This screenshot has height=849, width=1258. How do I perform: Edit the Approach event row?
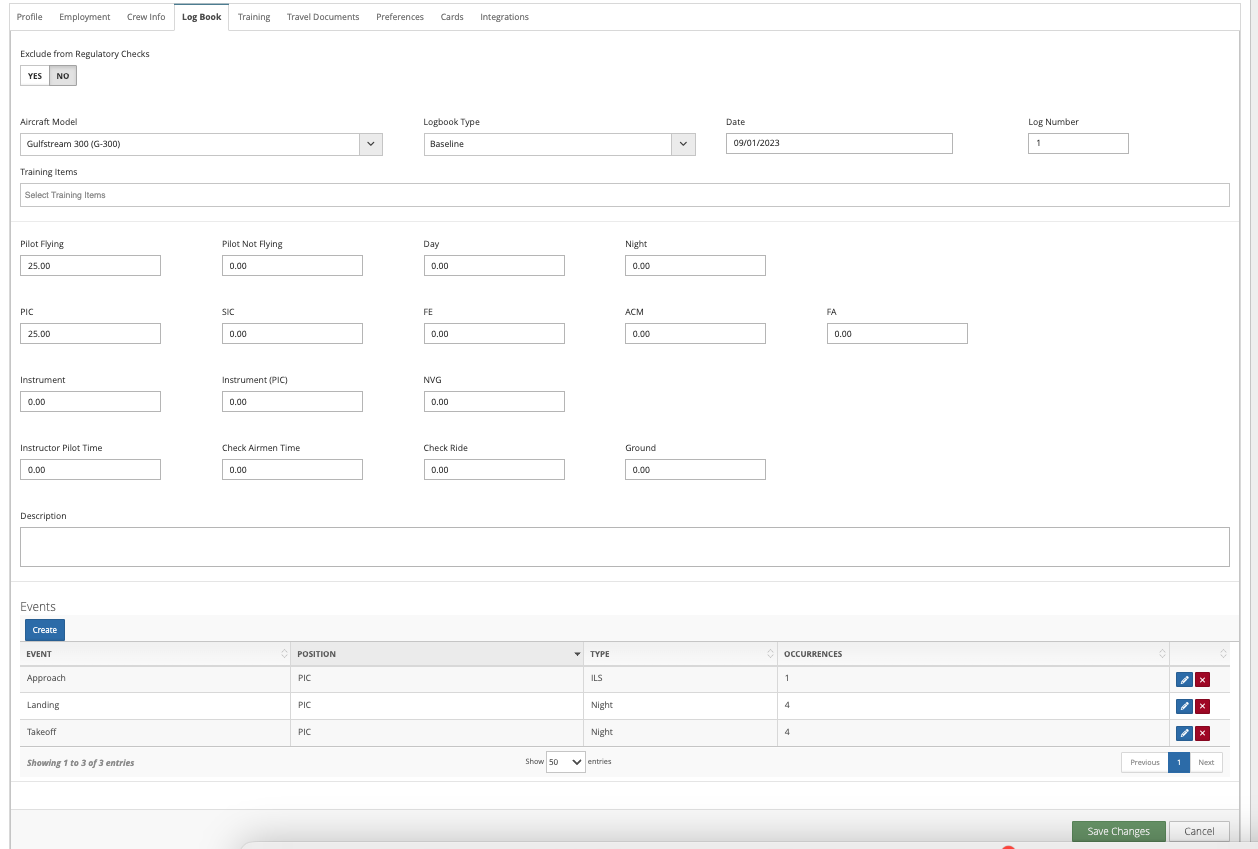(1184, 679)
